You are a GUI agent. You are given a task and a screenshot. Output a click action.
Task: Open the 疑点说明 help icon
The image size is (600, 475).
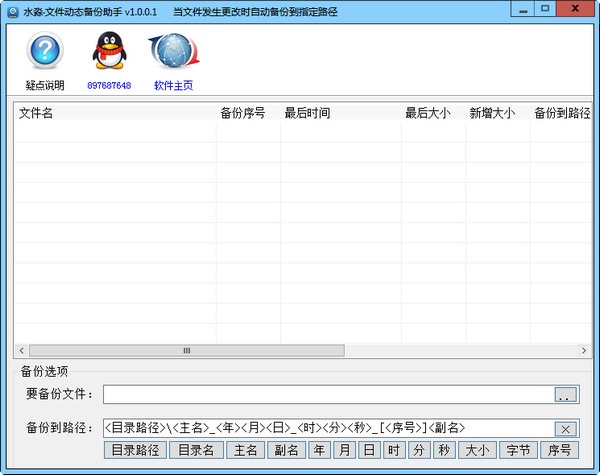(x=44, y=52)
